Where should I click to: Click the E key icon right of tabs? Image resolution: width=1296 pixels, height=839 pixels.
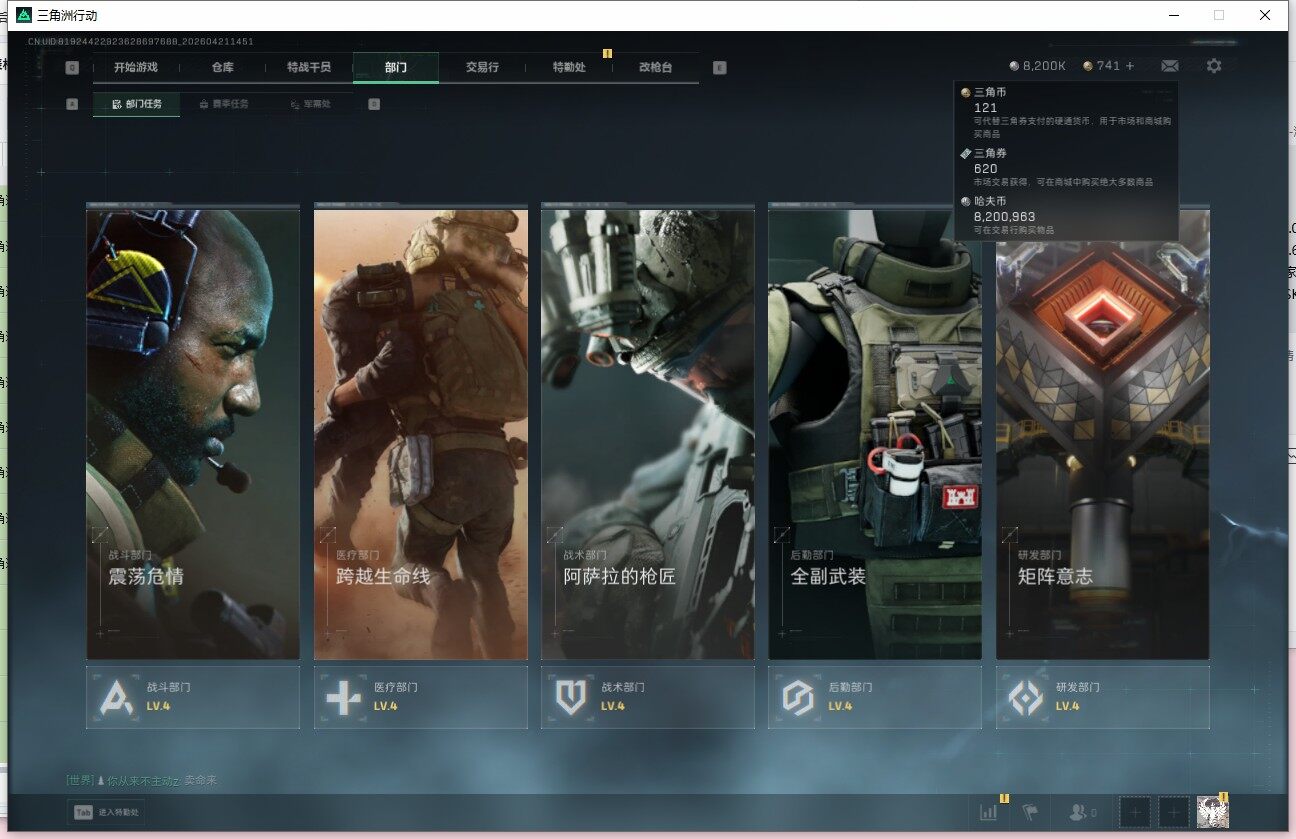[x=720, y=68]
